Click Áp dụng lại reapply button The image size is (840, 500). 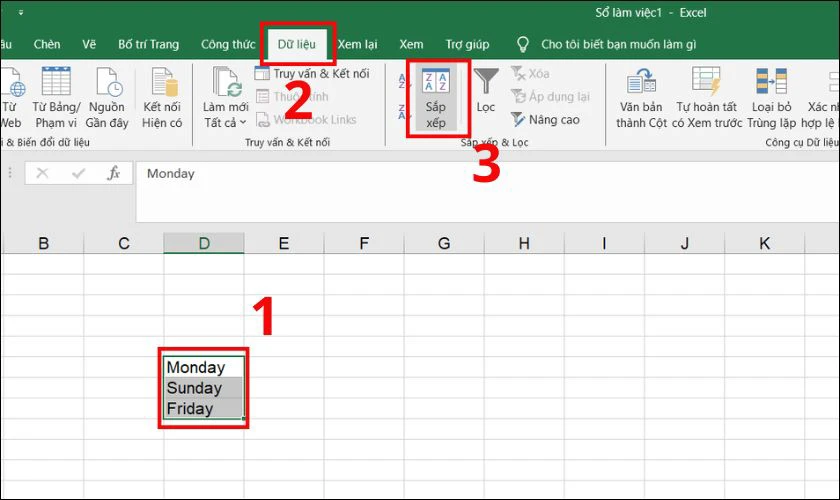[551, 96]
